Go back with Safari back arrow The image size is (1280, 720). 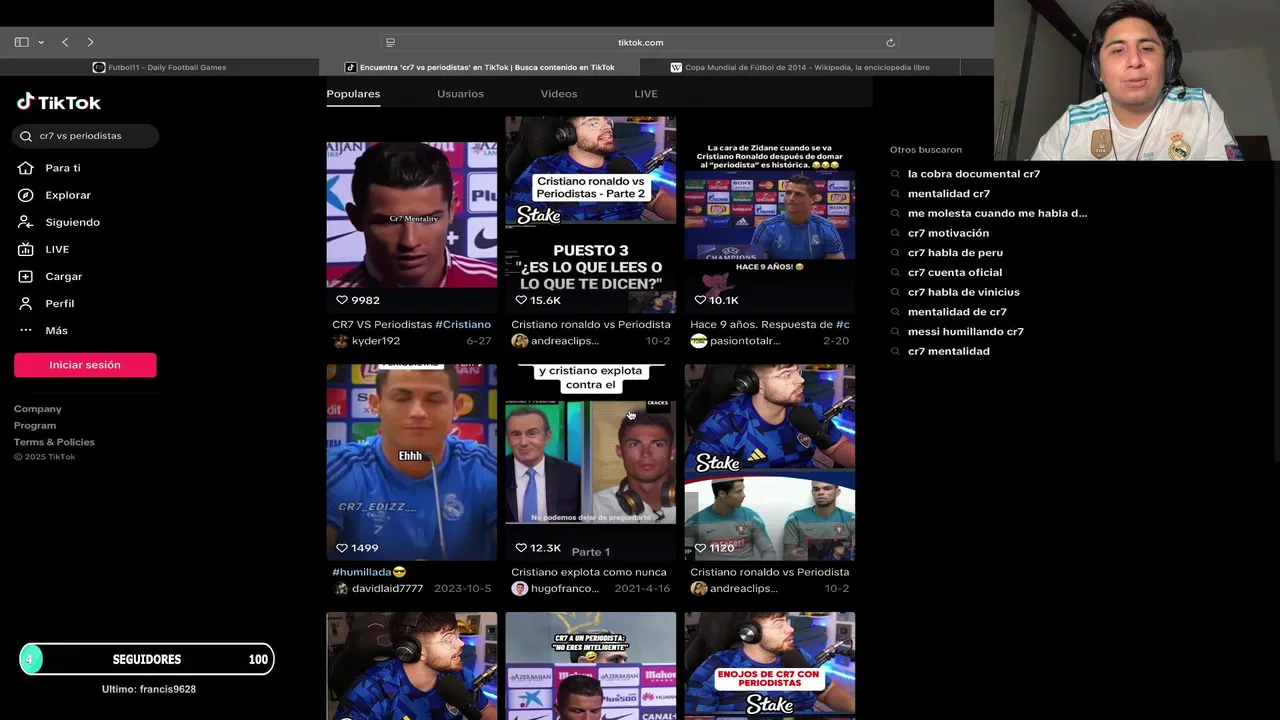click(x=65, y=42)
